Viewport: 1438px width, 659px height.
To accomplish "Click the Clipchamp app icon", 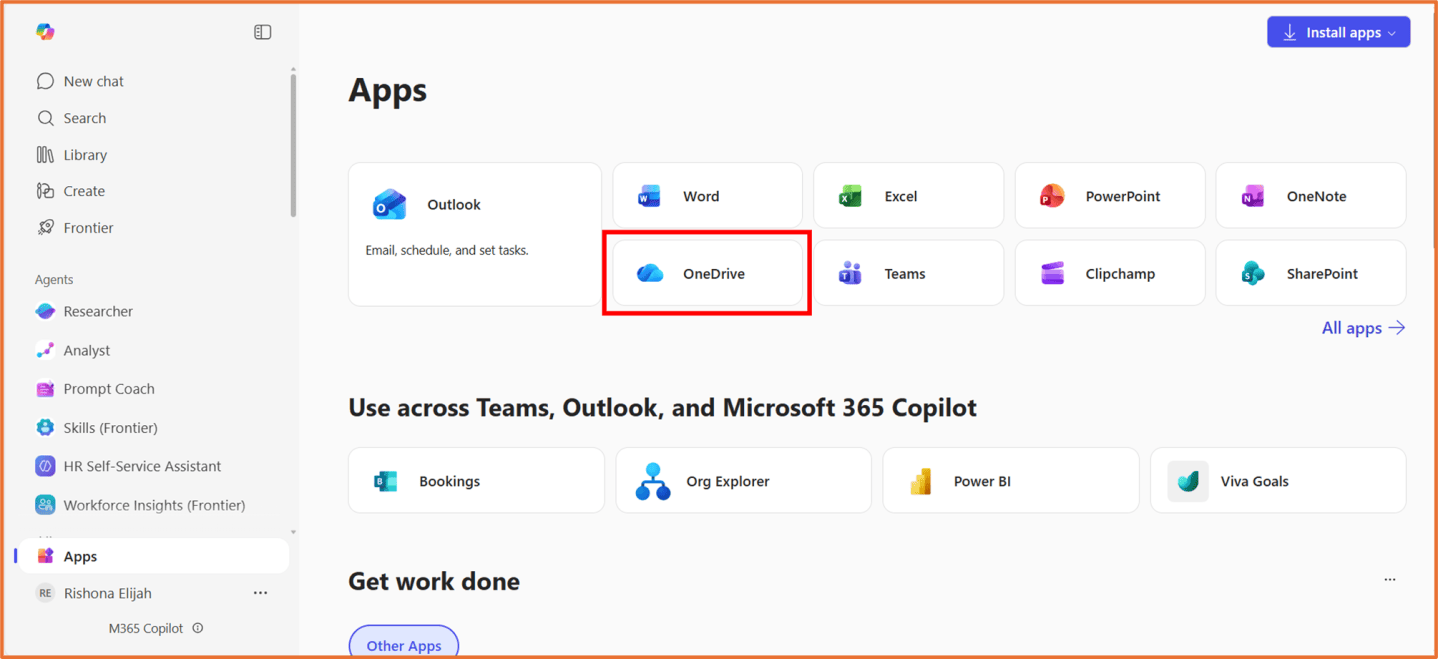I will click(1052, 273).
